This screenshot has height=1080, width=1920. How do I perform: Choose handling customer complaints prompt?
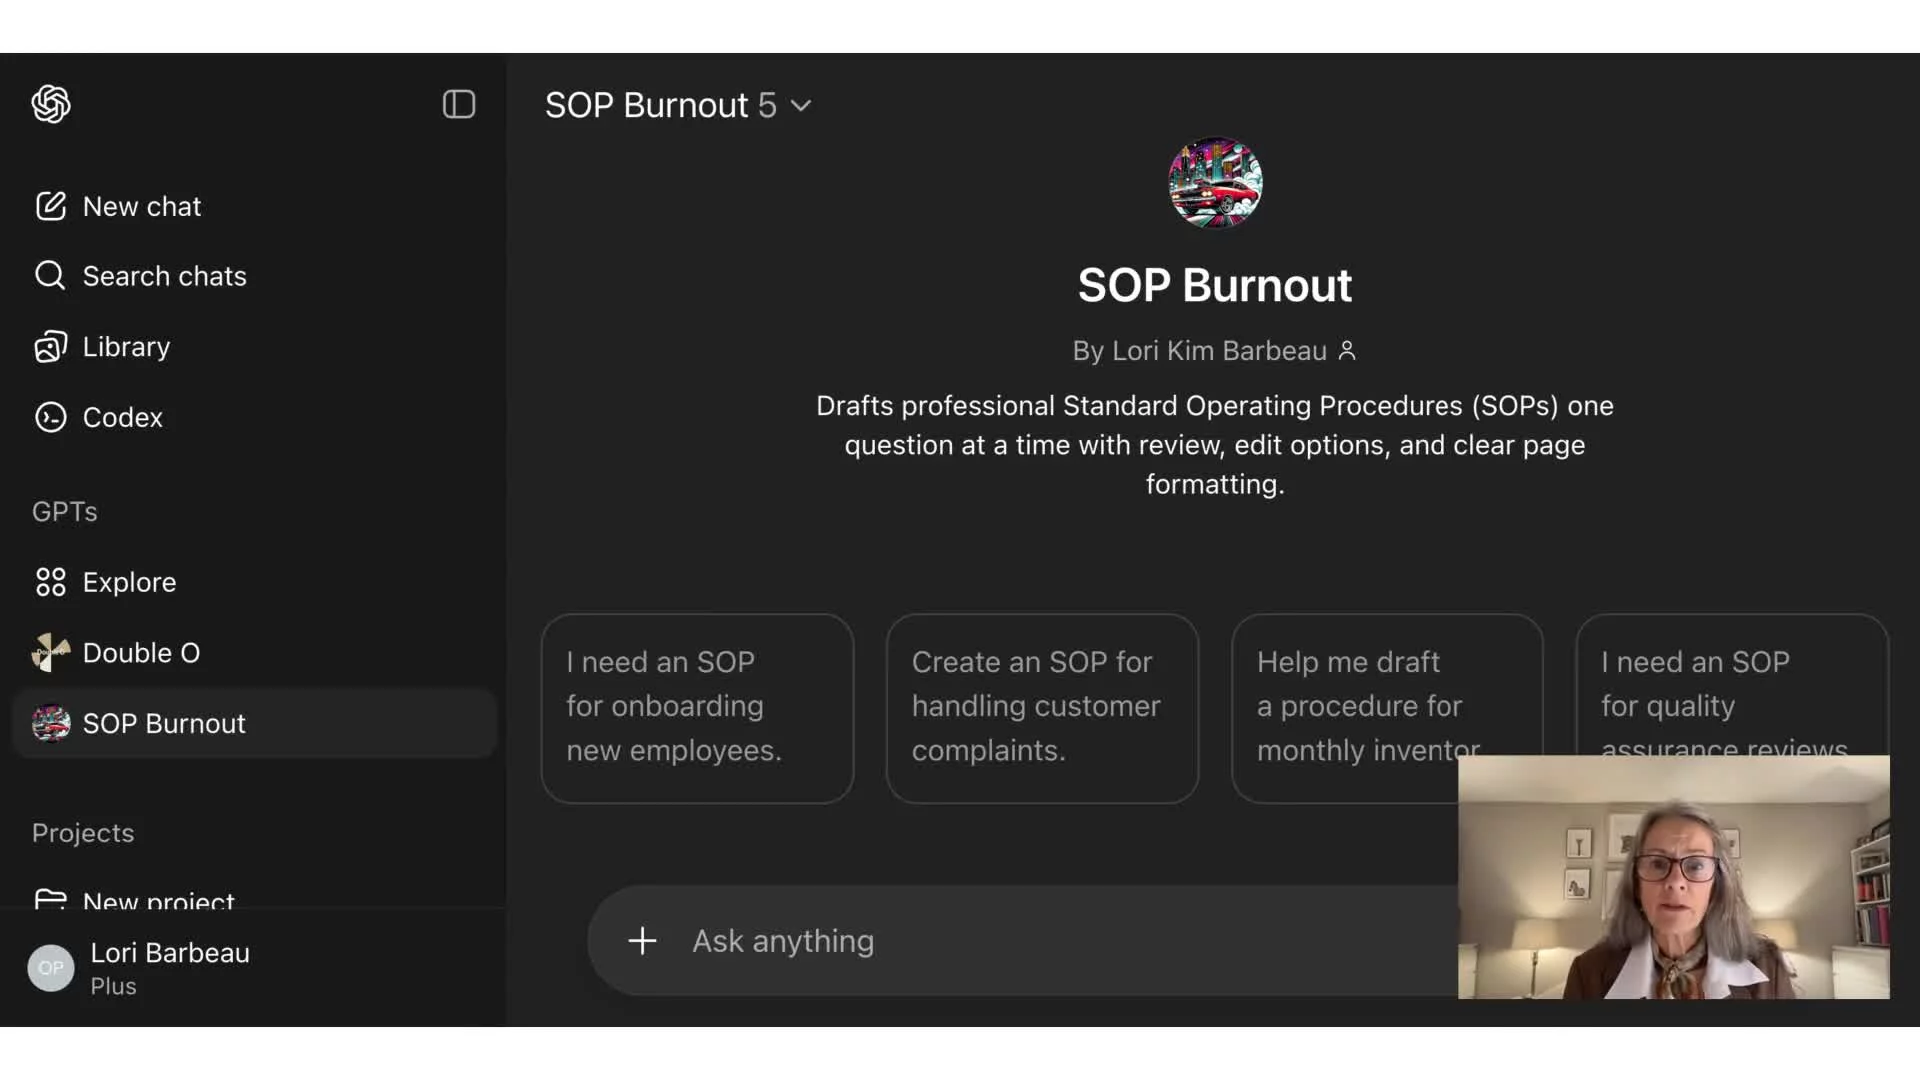[x=1042, y=707]
